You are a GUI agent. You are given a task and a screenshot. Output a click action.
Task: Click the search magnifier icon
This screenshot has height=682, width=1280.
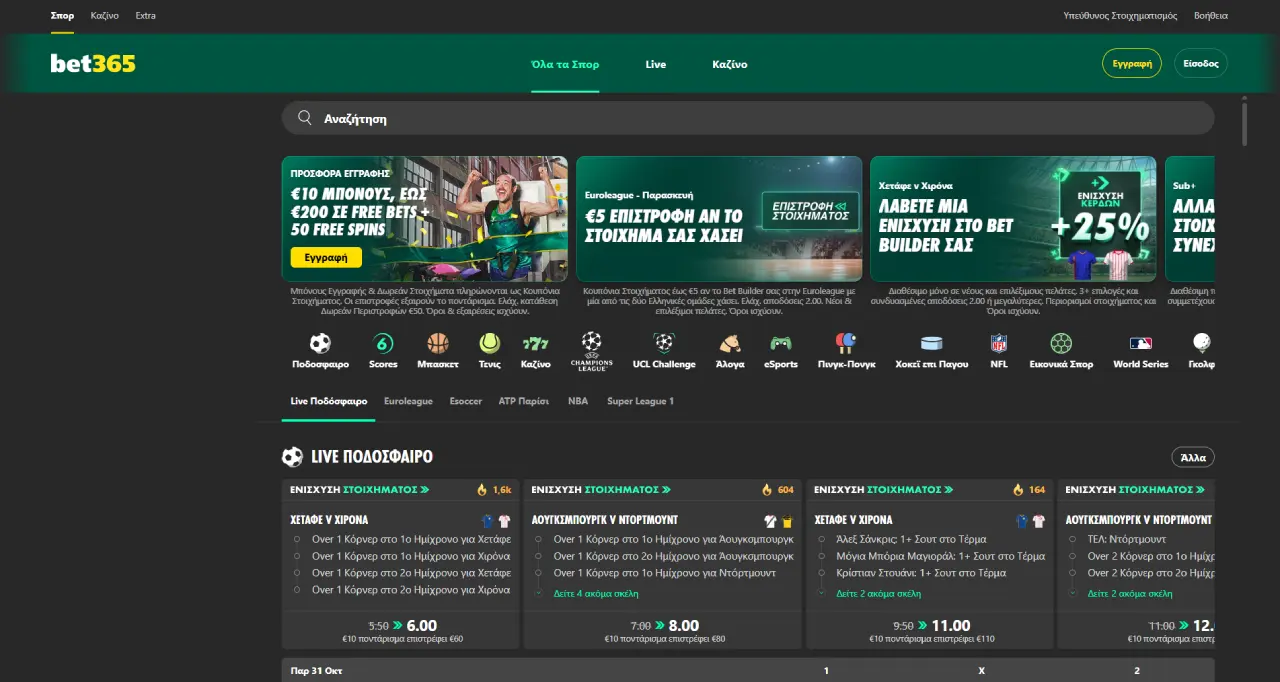click(305, 118)
